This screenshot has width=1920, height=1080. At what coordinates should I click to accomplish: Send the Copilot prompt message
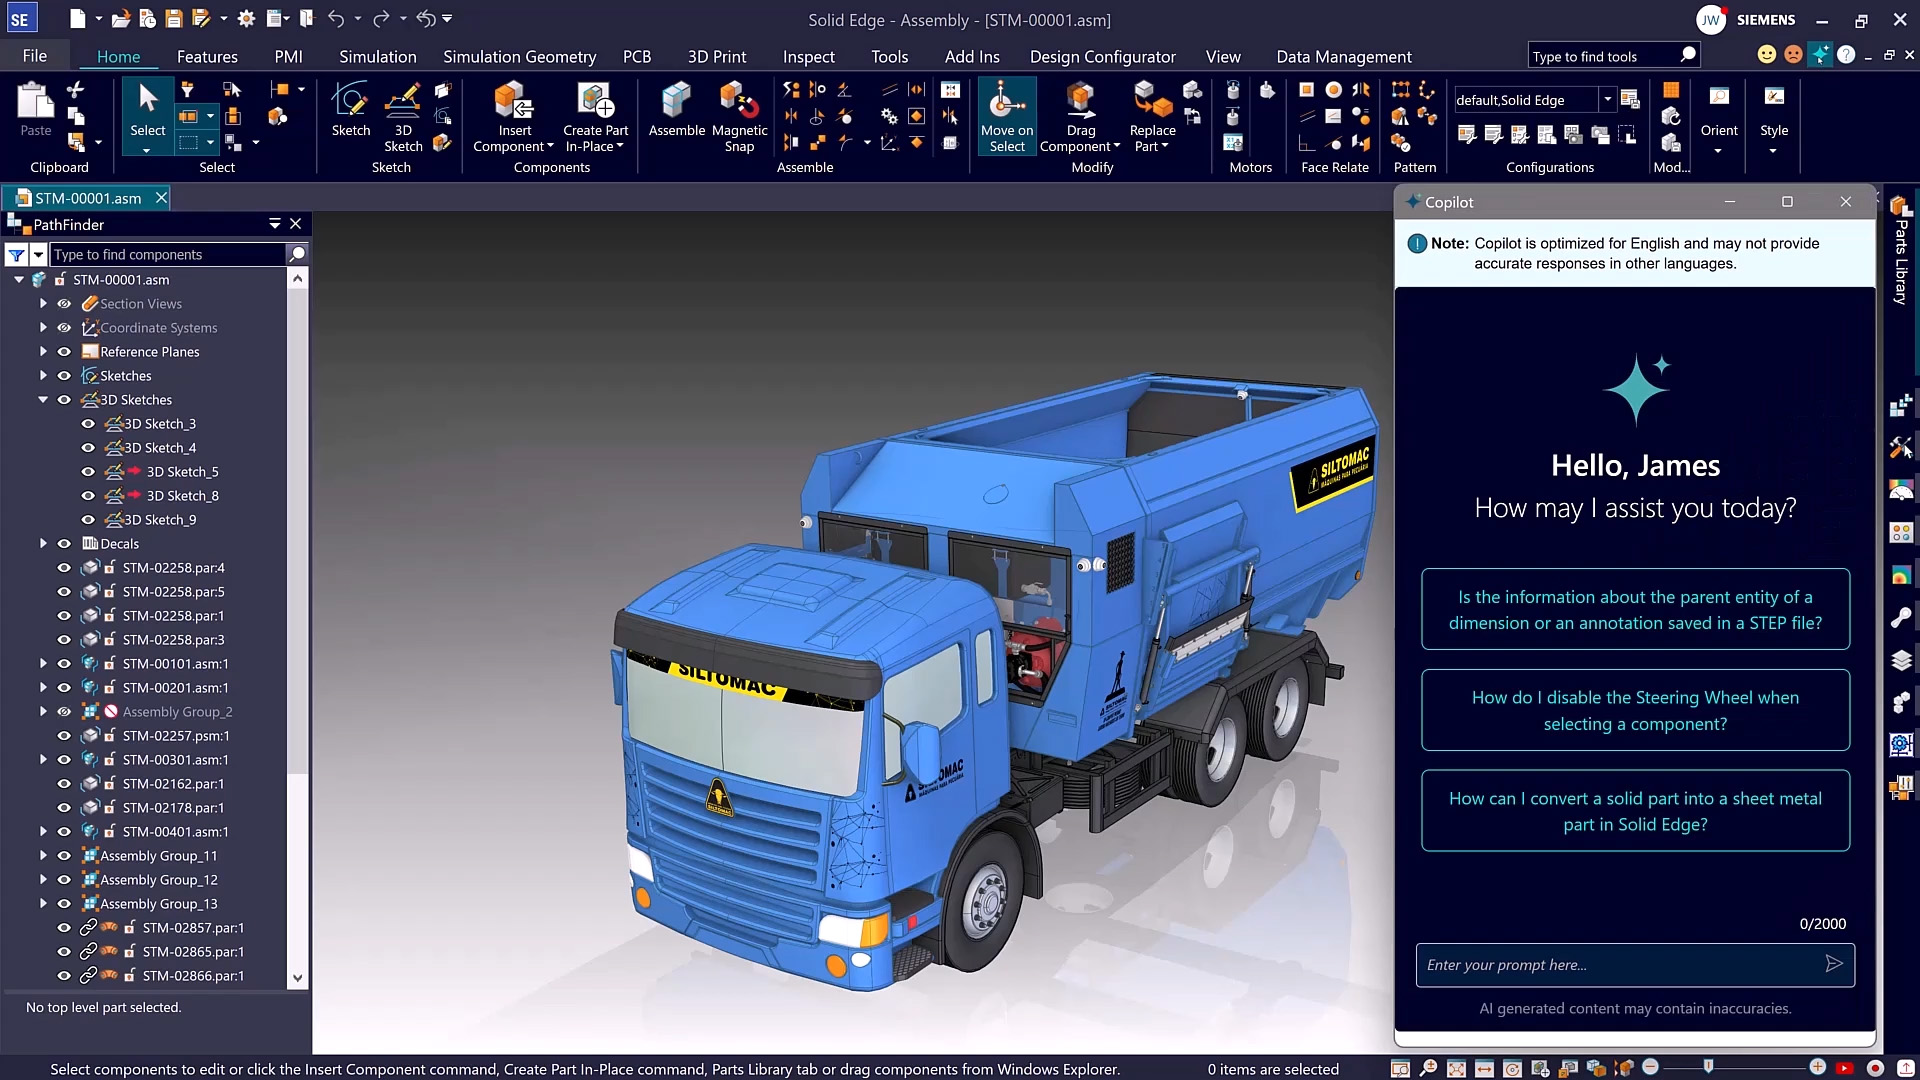[1833, 964]
